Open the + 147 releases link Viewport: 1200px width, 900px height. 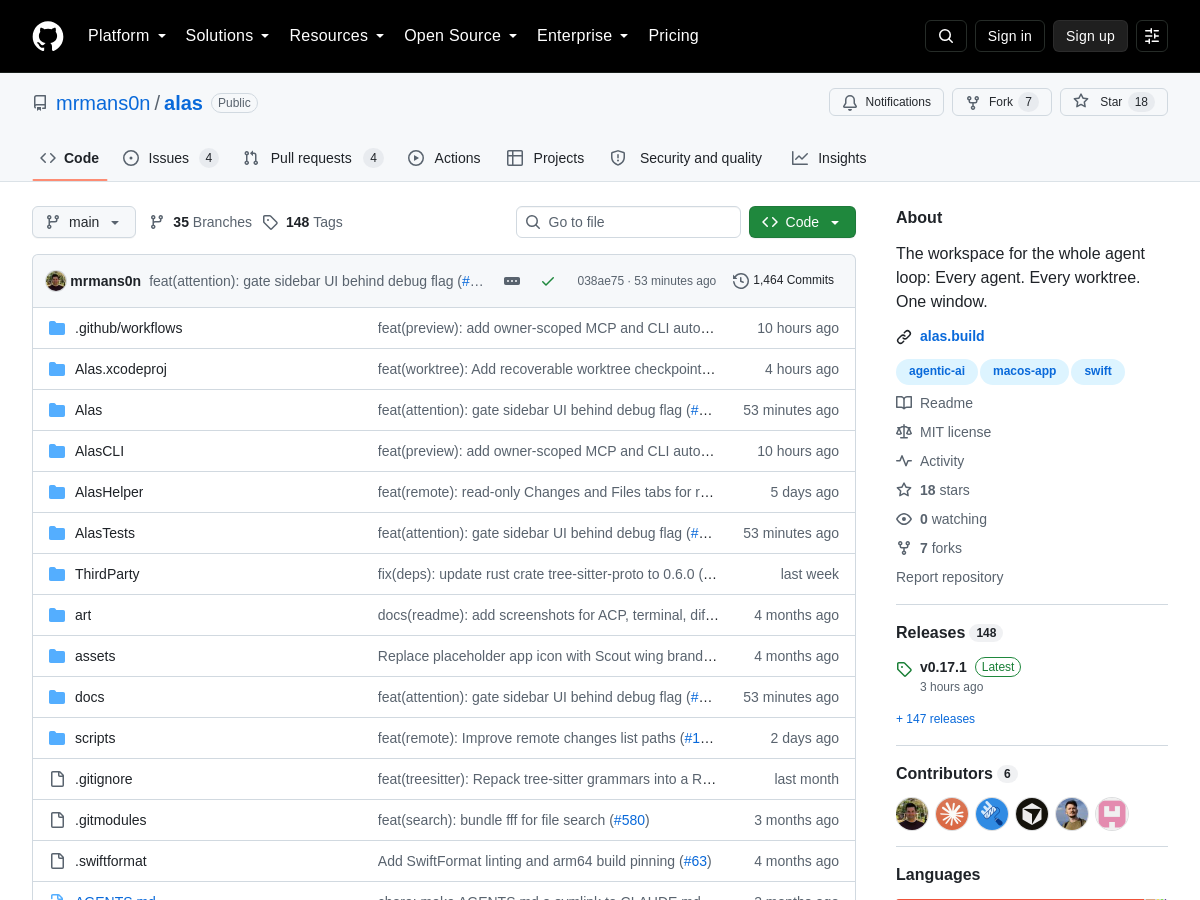[935, 719]
